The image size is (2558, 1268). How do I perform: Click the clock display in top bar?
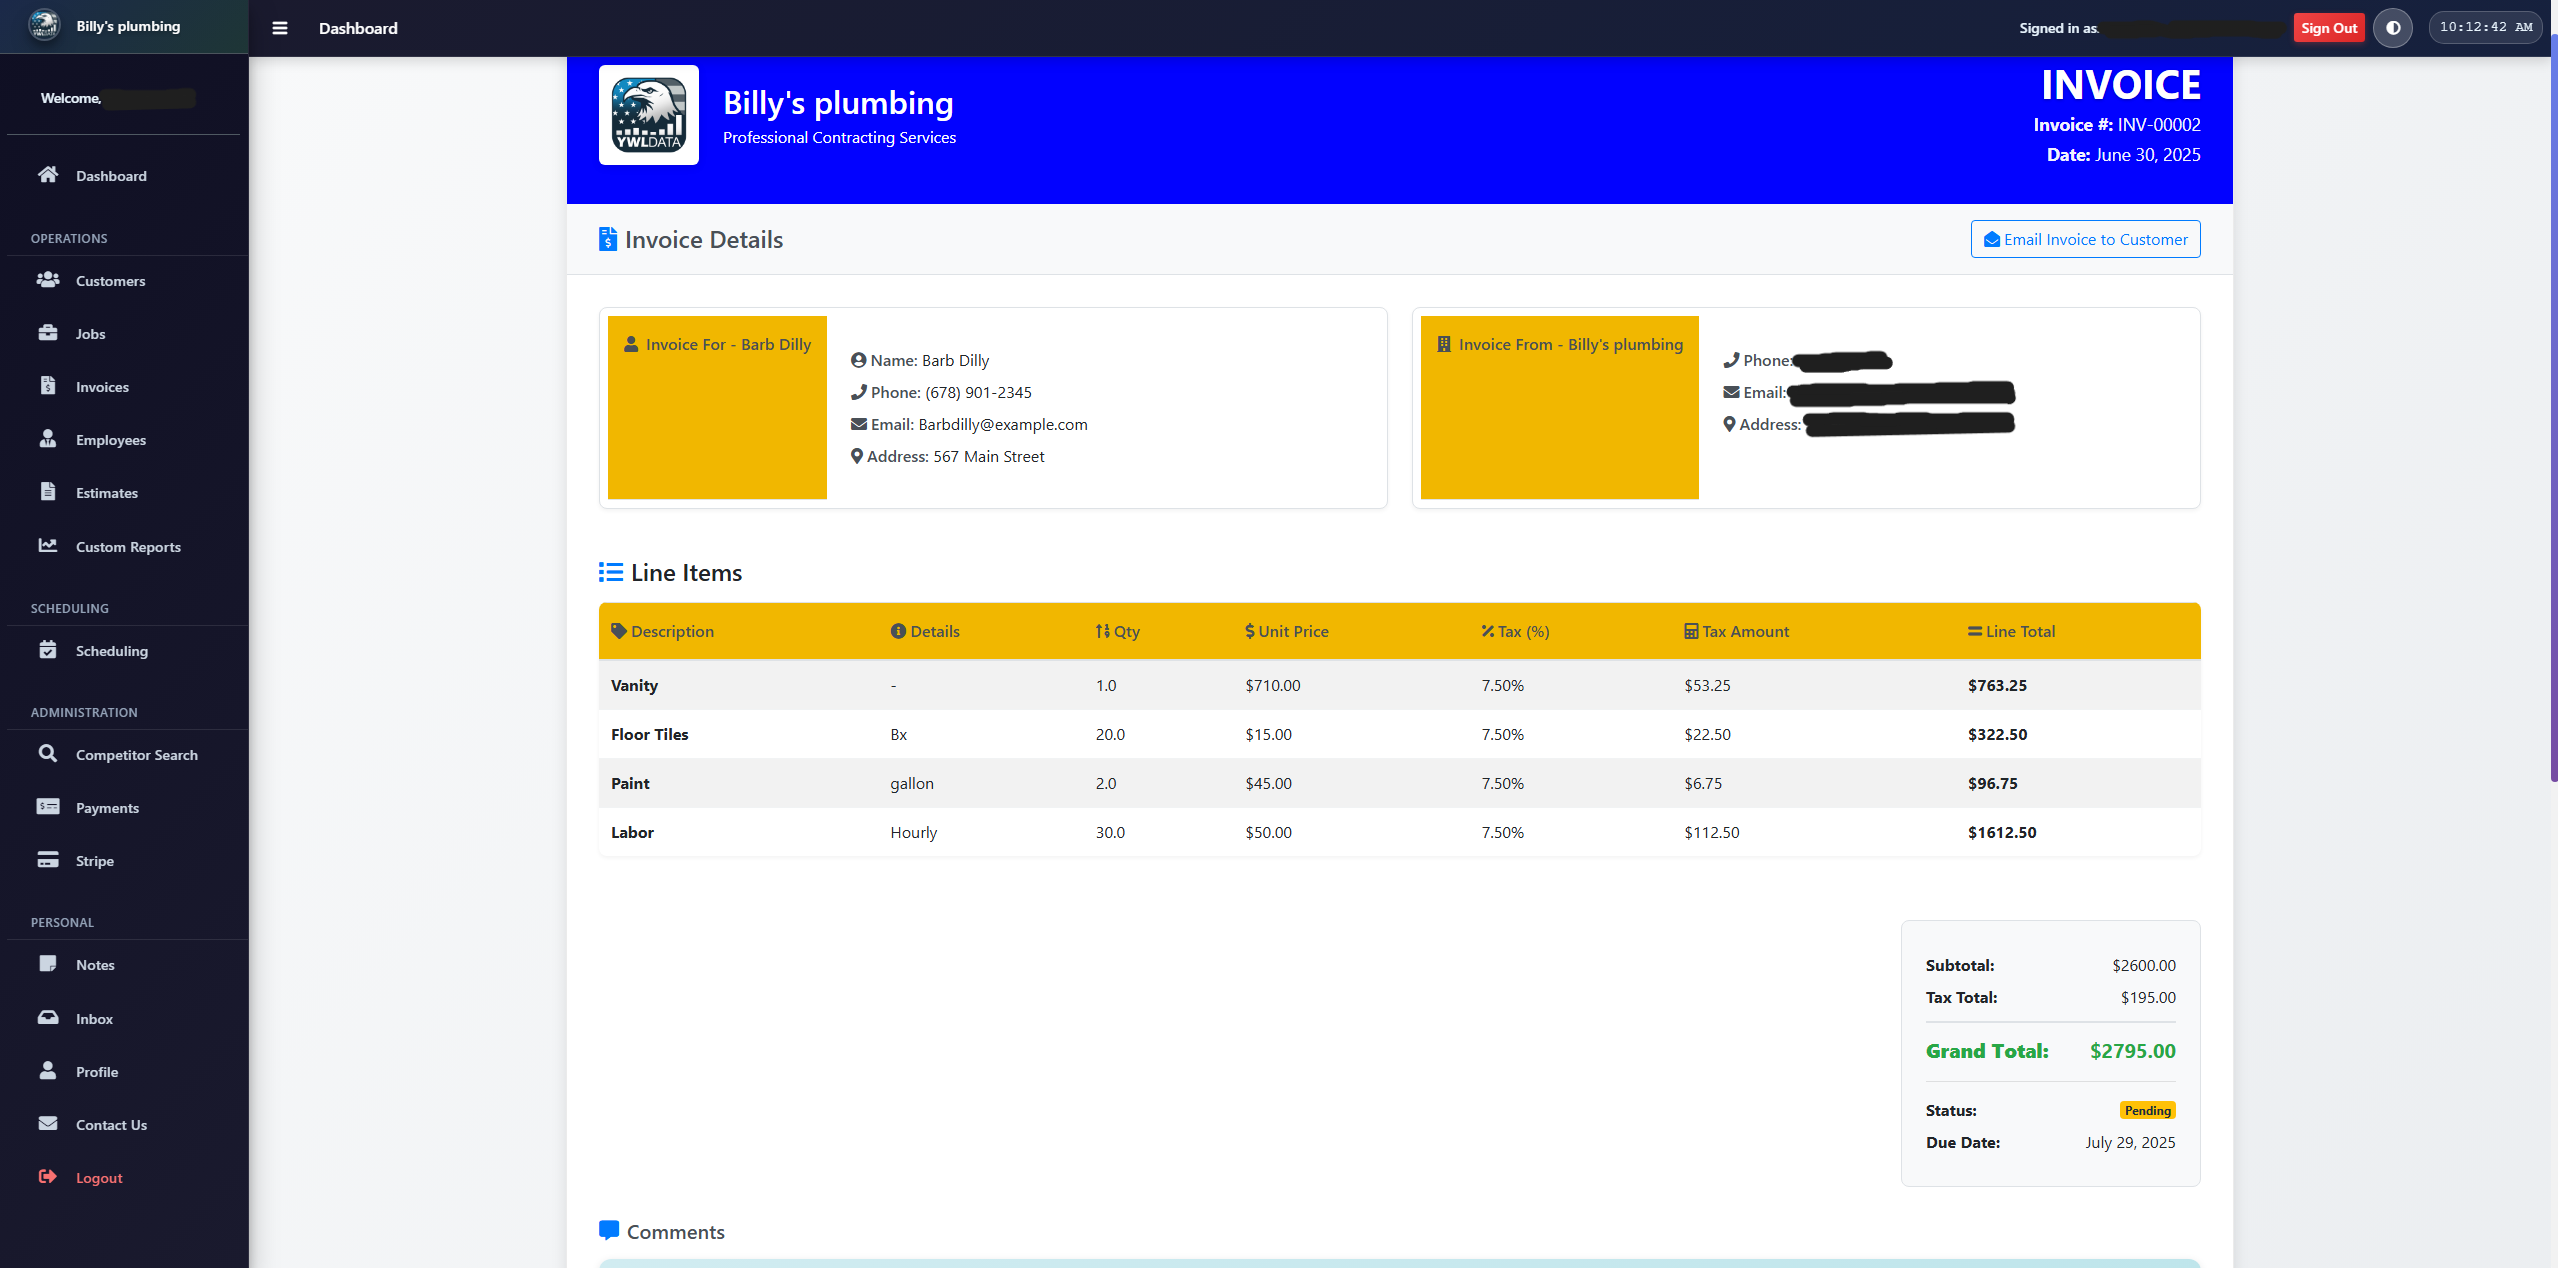click(x=2485, y=28)
